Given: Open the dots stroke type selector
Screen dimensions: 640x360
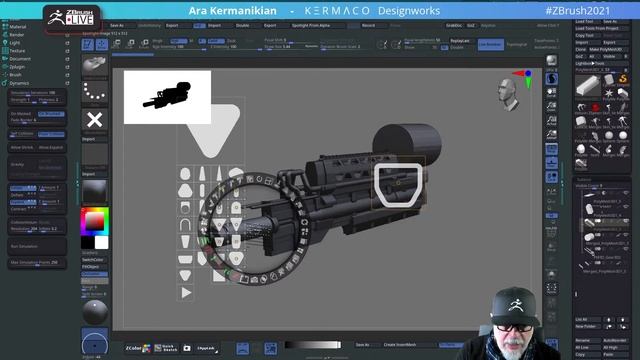Looking at the screenshot, I should coord(95,93).
